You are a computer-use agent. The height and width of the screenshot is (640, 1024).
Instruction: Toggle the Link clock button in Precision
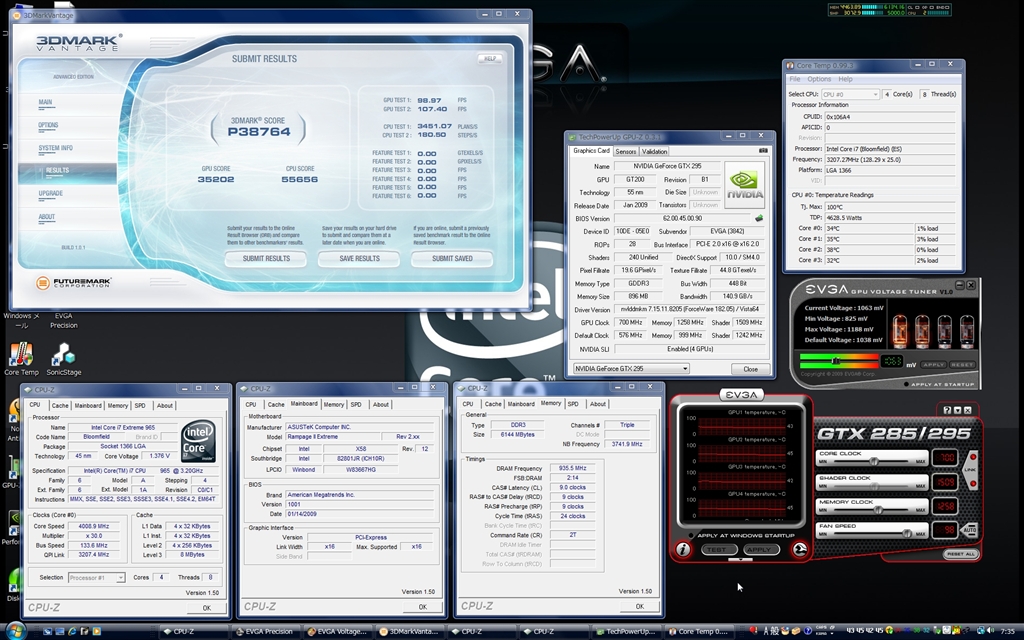(x=972, y=469)
